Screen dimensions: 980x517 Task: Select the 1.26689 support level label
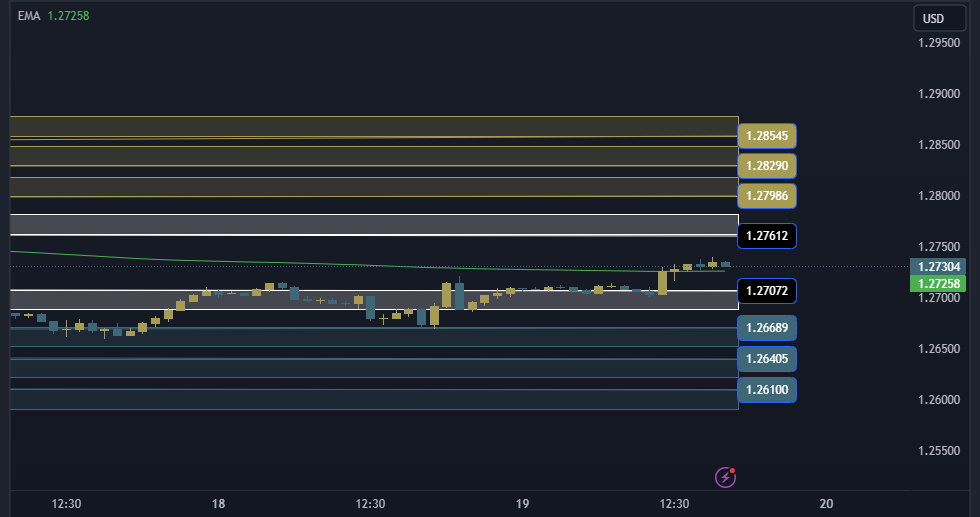(767, 328)
